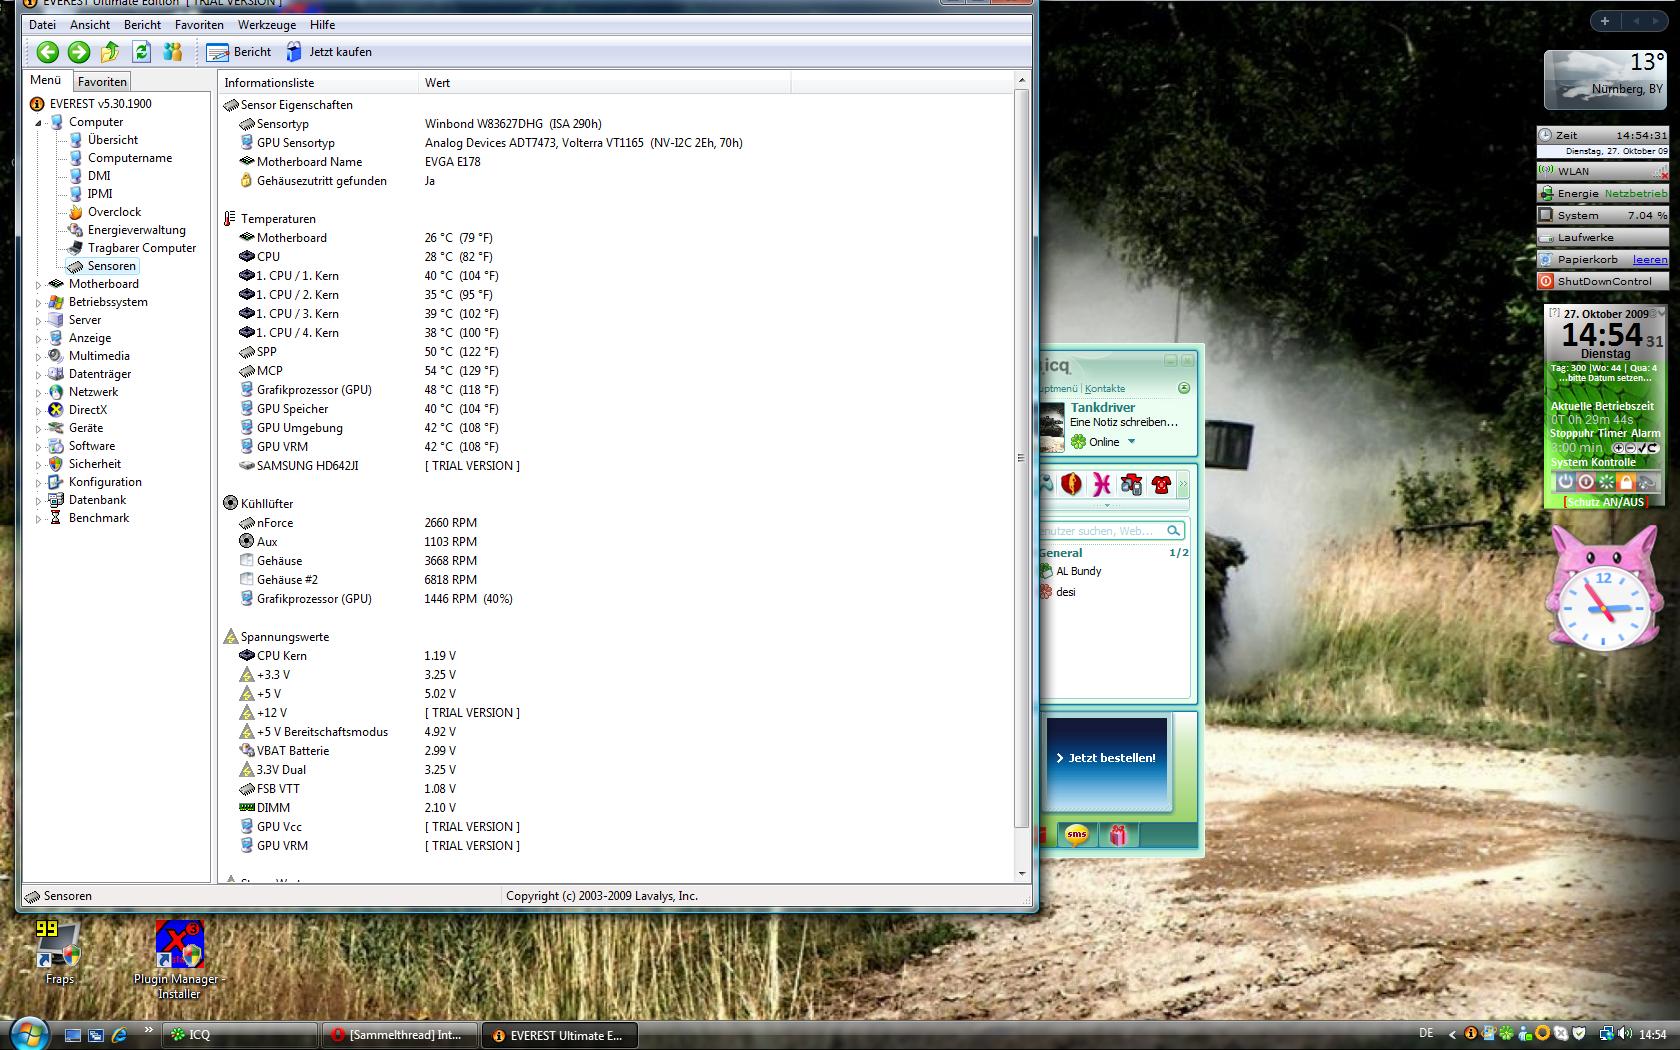Click Schutz AN/AUS toggle in clock gadget
The image size is (1680, 1050).
1605,502
